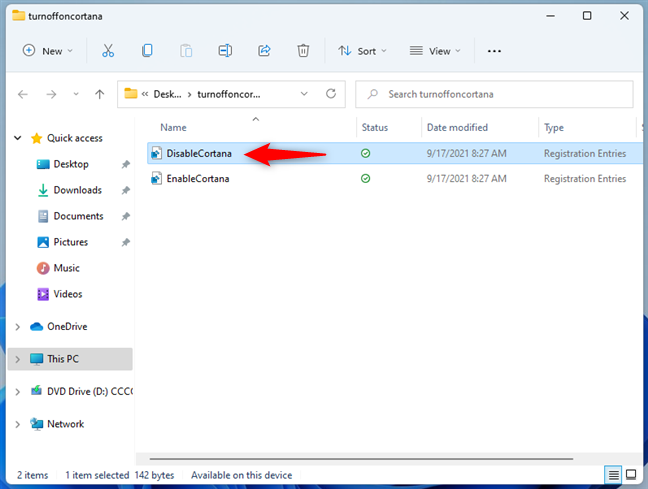Open the address bar history dropdown

(304, 94)
